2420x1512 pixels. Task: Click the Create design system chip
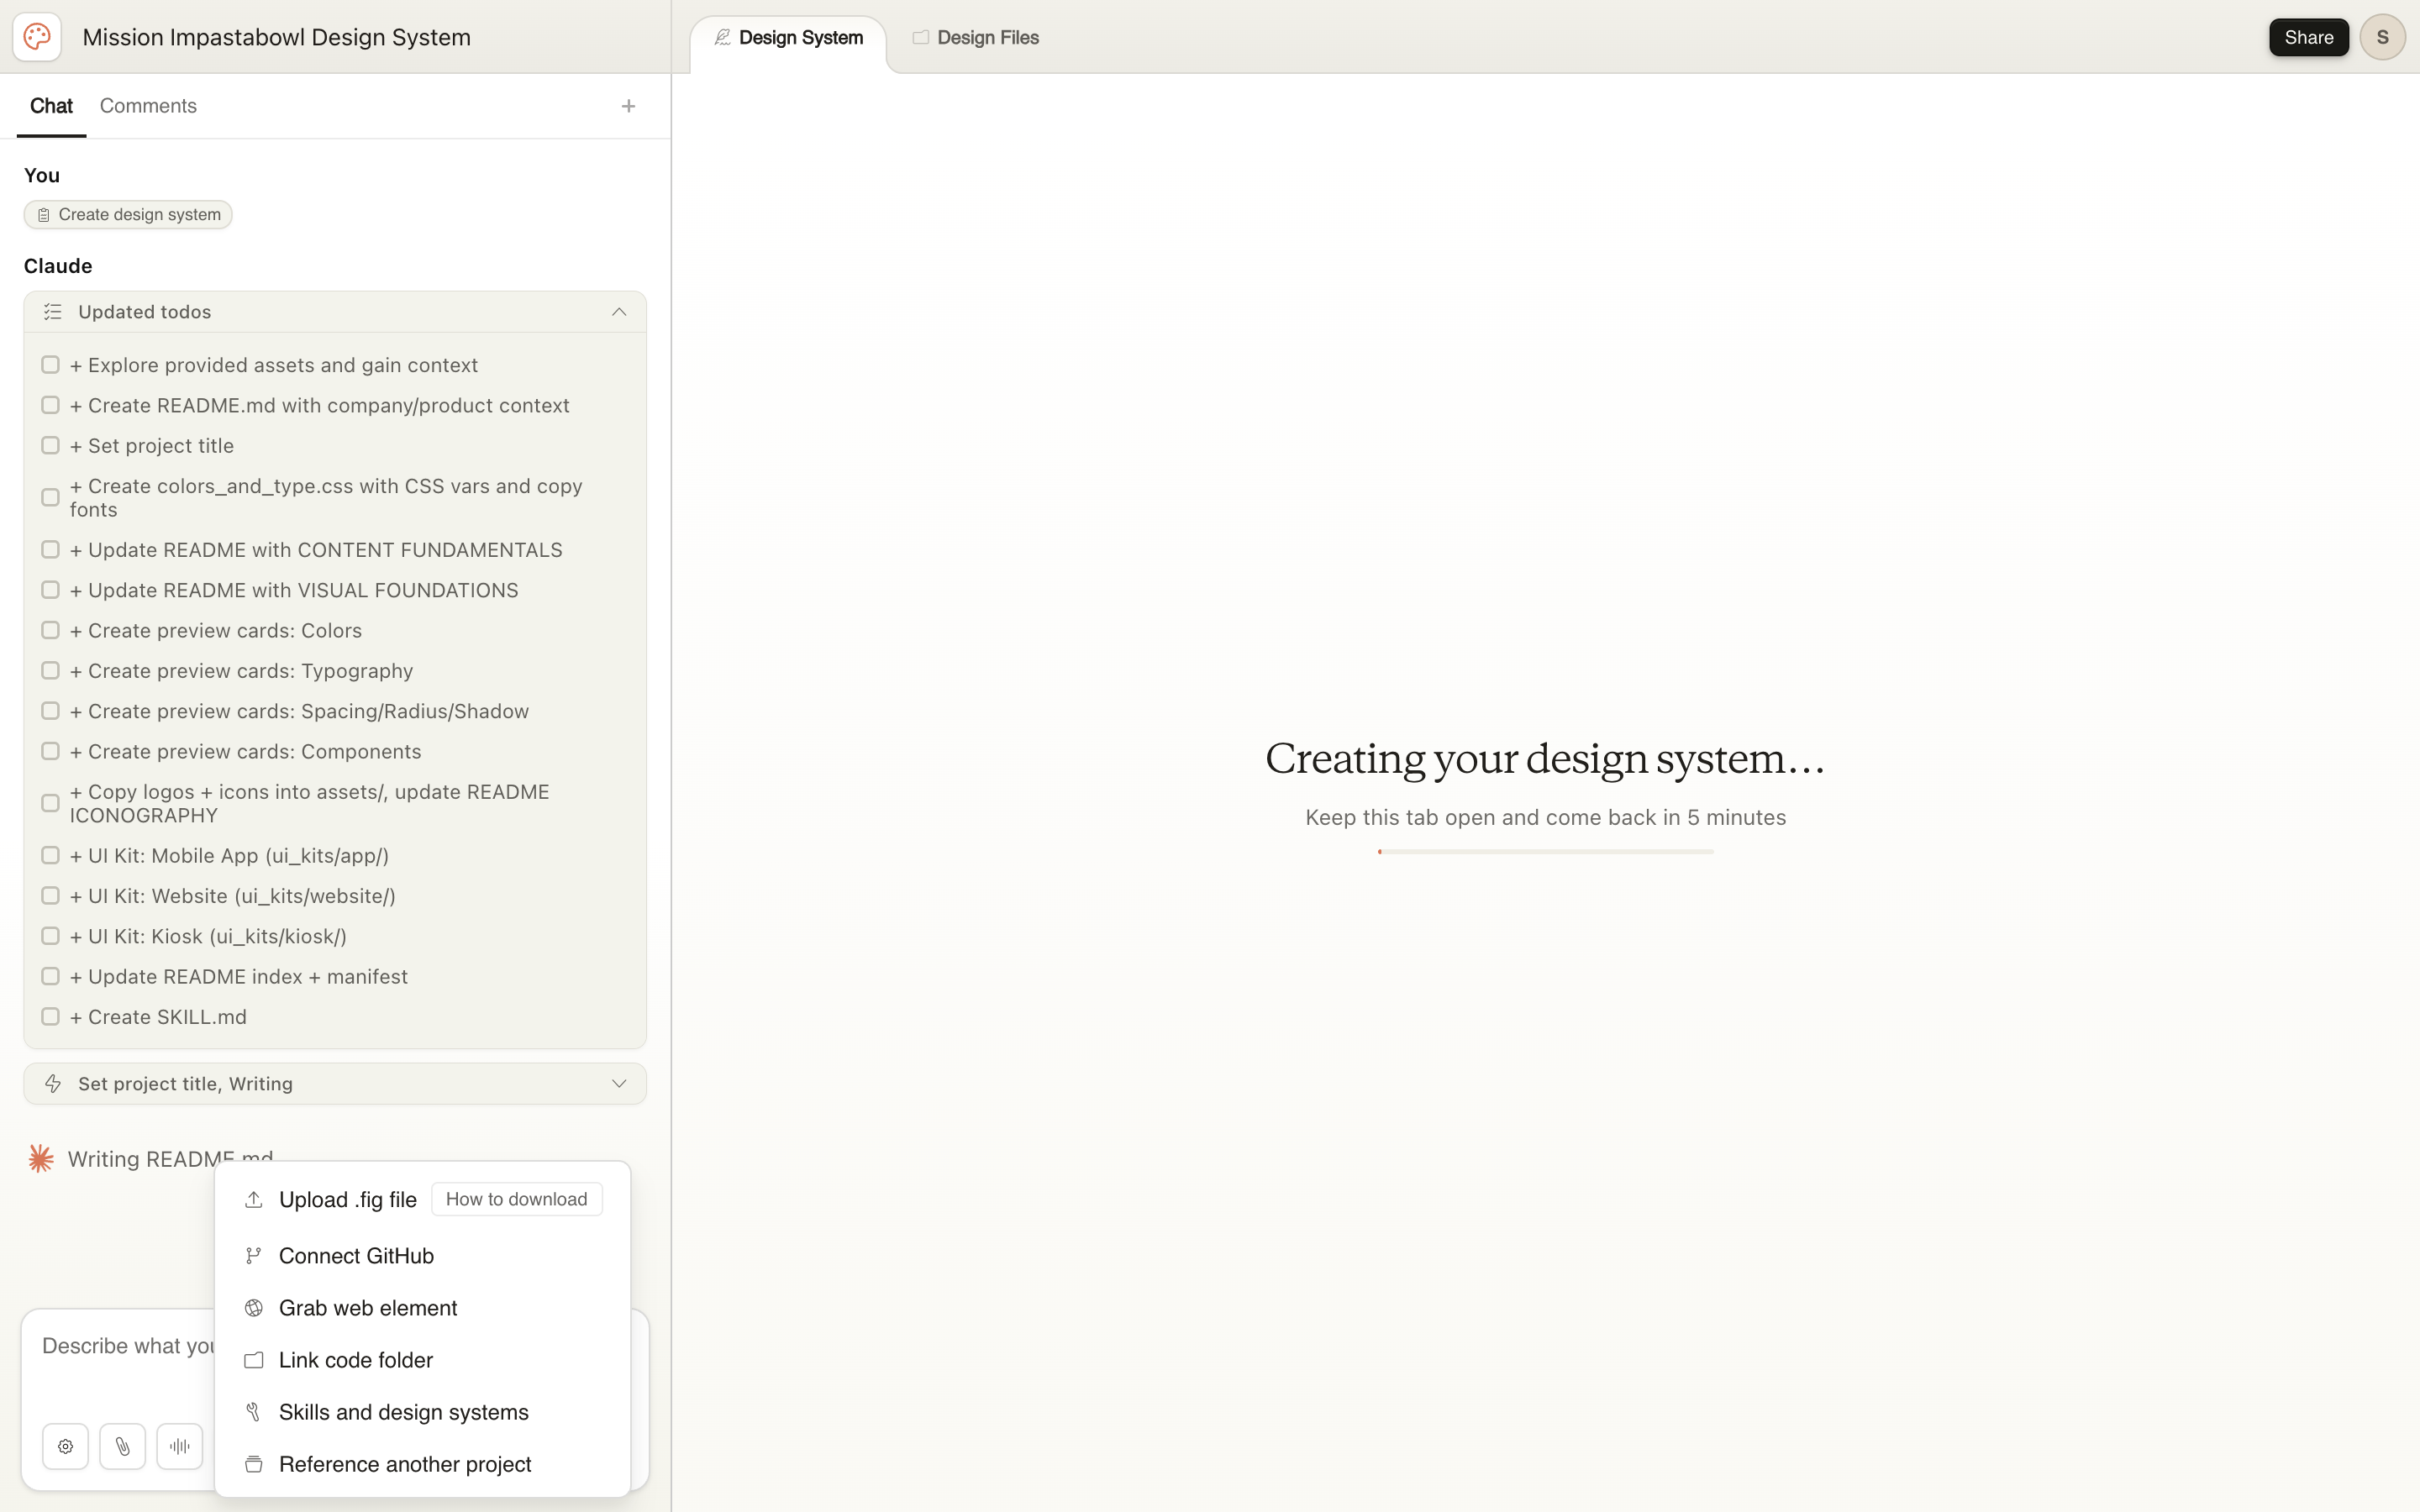click(x=128, y=215)
